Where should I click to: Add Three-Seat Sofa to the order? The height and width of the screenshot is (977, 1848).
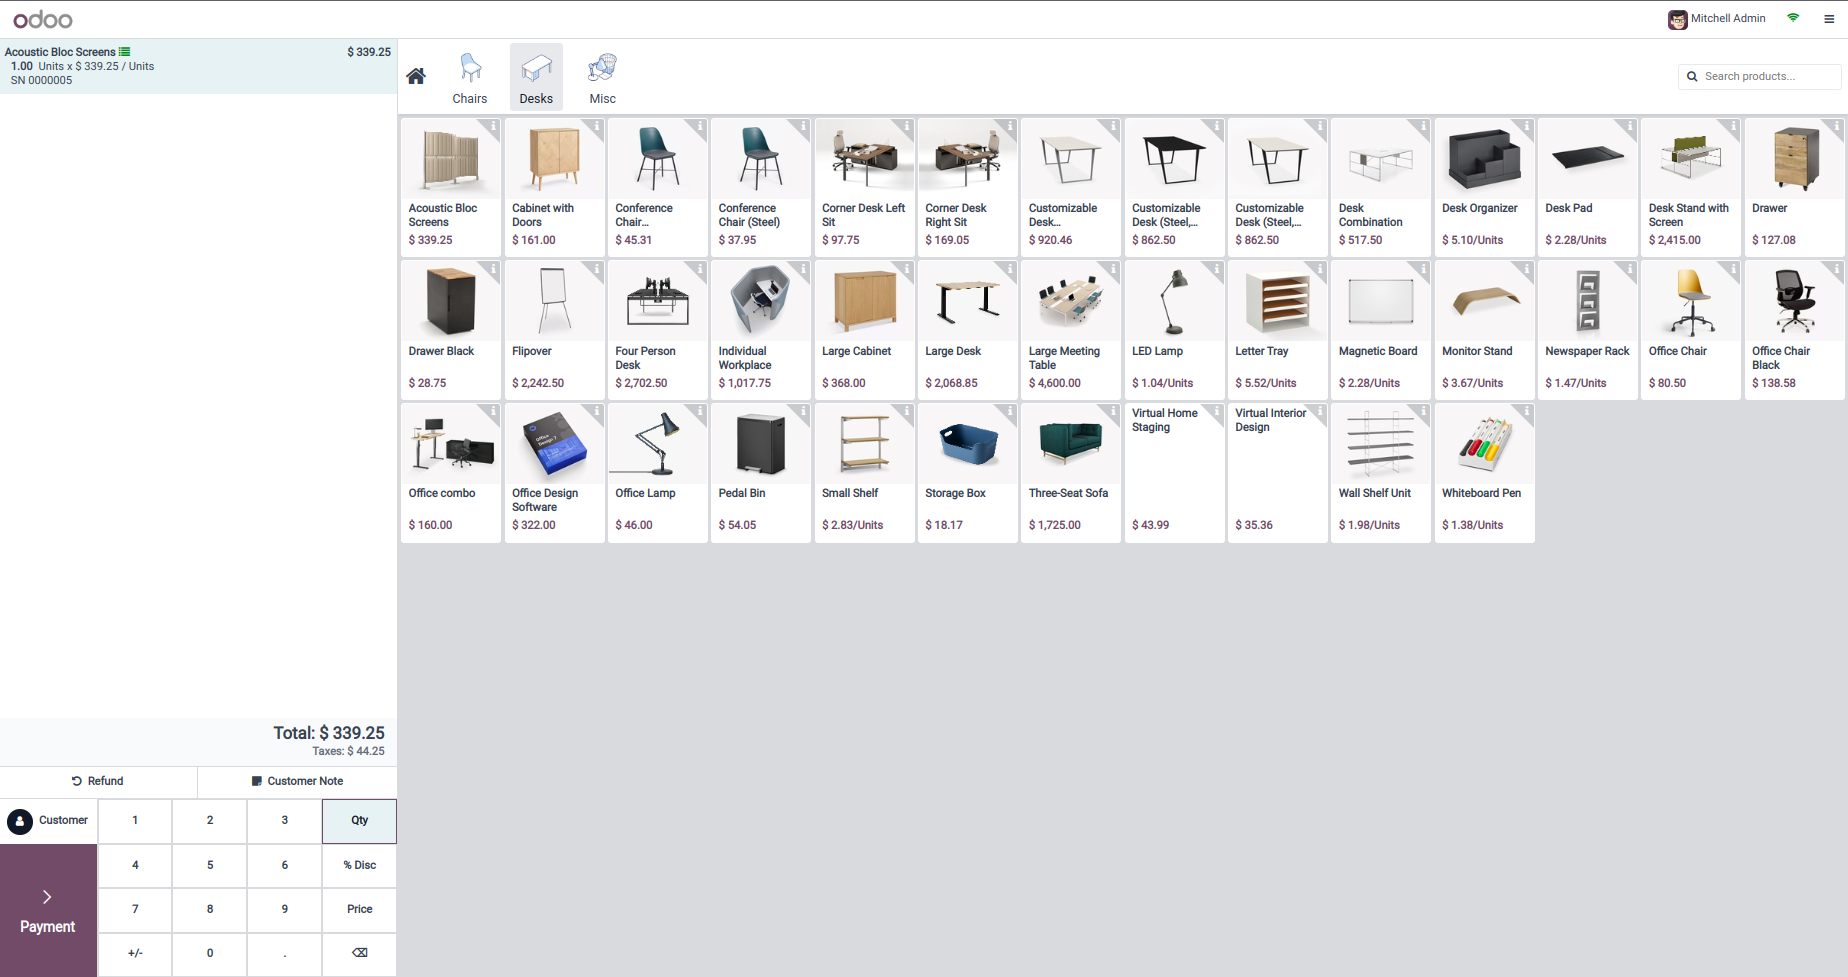click(x=1070, y=473)
